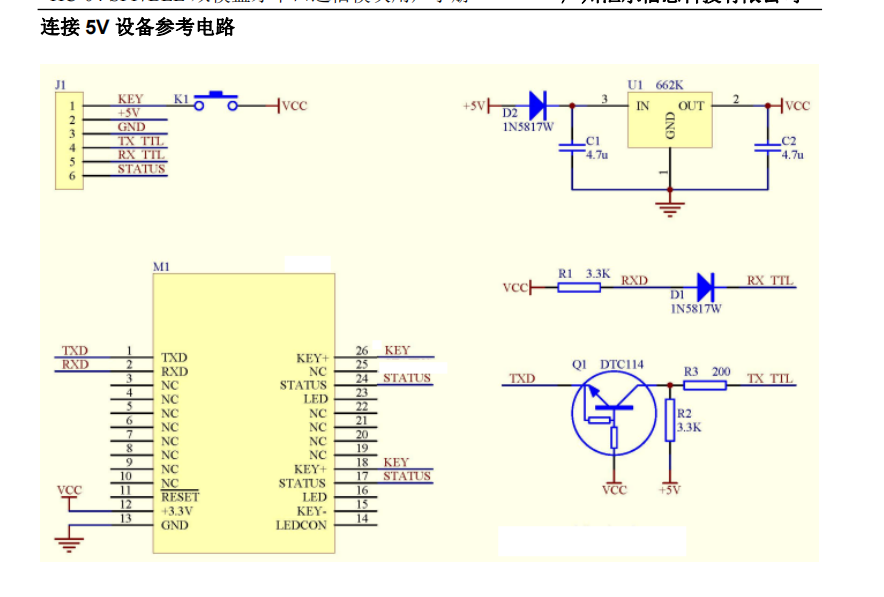Click the LEDCON pin label on M1
884x597 pixels.
pyautogui.click(x=301, y=525)
